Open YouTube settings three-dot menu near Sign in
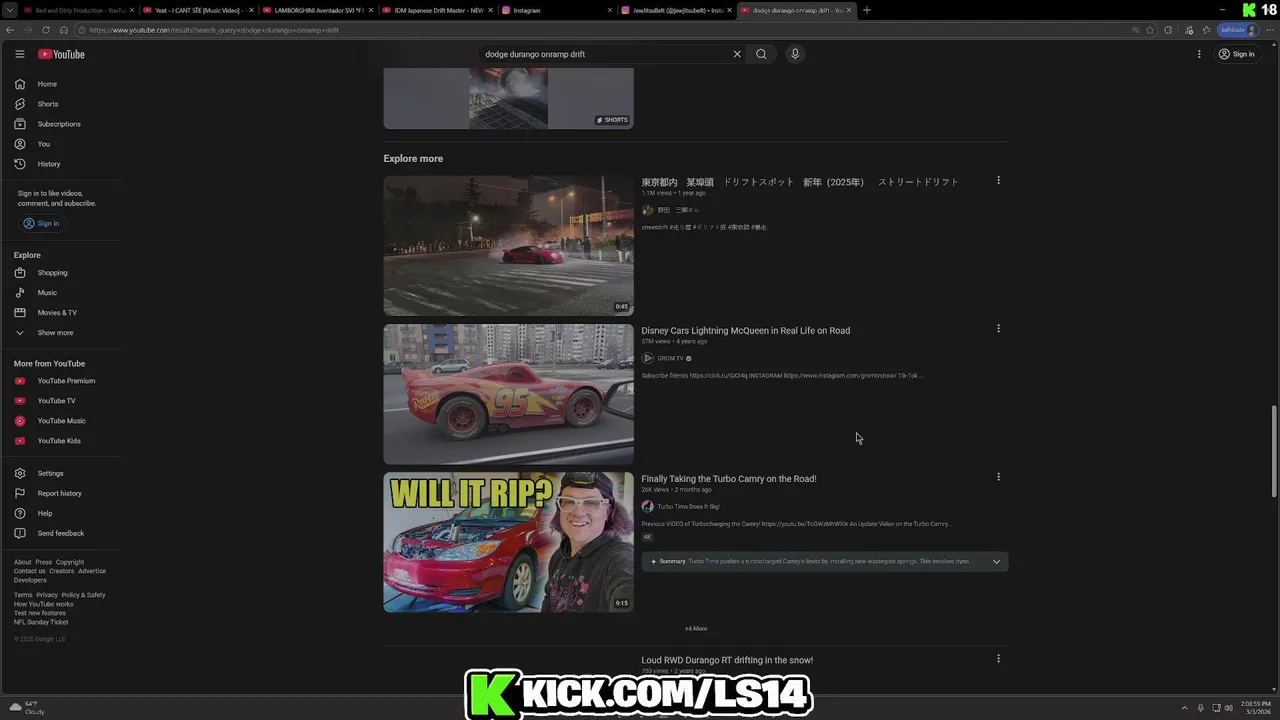The width and height of the screenshot is (1280, 720). tap(1199, 54)
